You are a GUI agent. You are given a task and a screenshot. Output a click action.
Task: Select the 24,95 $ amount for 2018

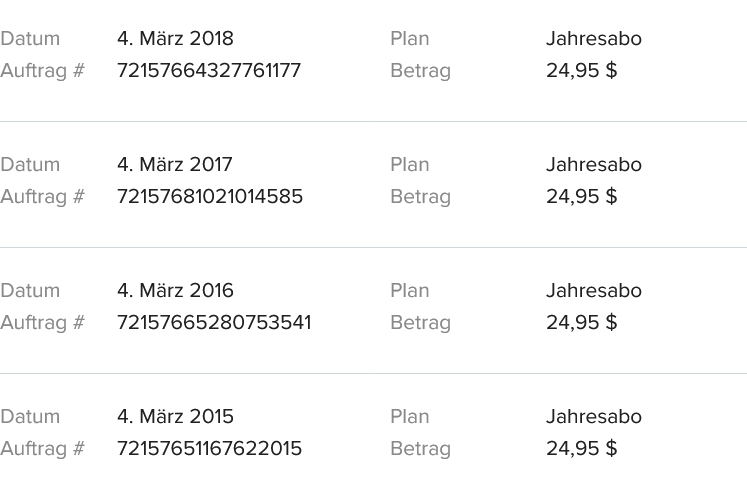coord(582,70)
